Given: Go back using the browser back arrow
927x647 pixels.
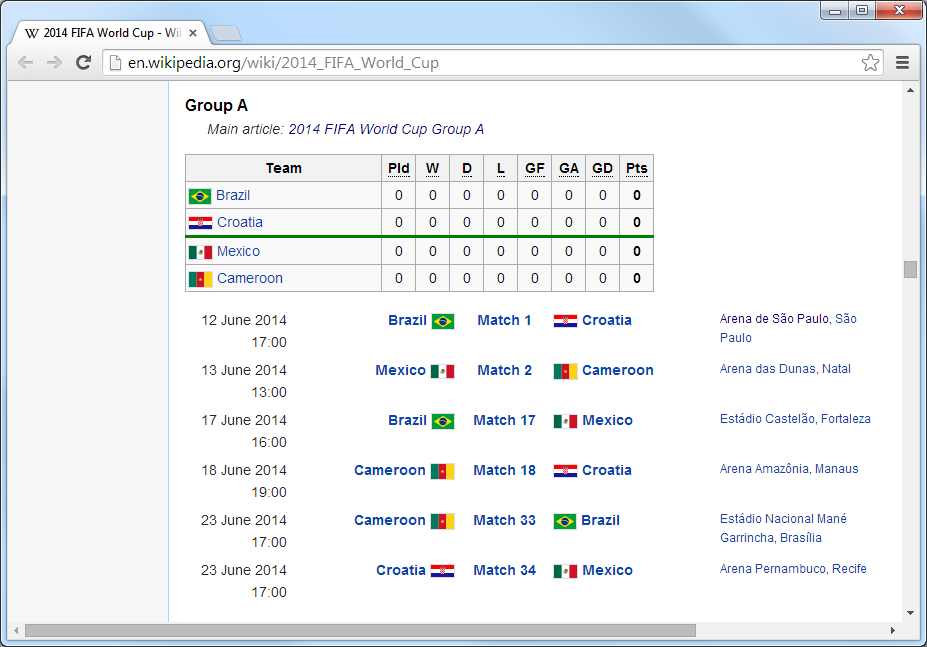Looking at the screenshot, I should tap(25, 63).
